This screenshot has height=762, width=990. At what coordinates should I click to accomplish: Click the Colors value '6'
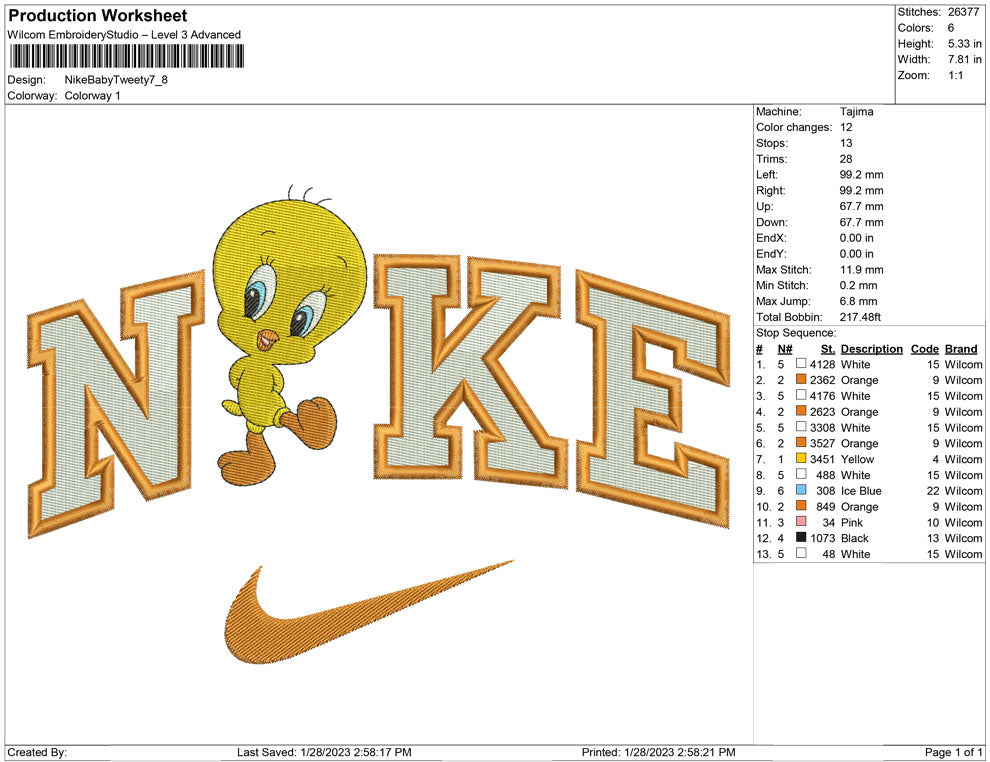click(951, 28)
